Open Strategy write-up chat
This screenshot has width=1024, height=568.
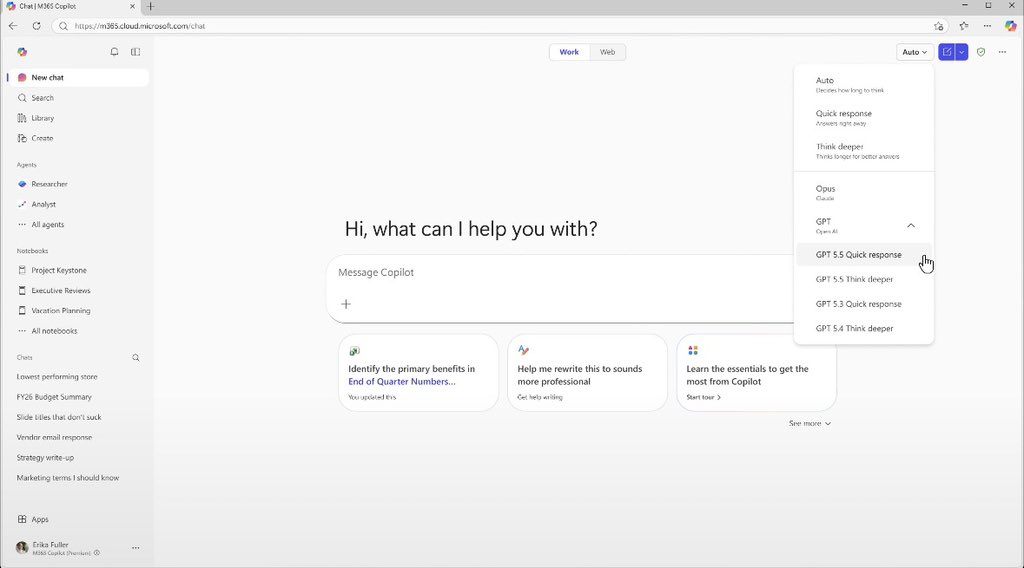45,458
